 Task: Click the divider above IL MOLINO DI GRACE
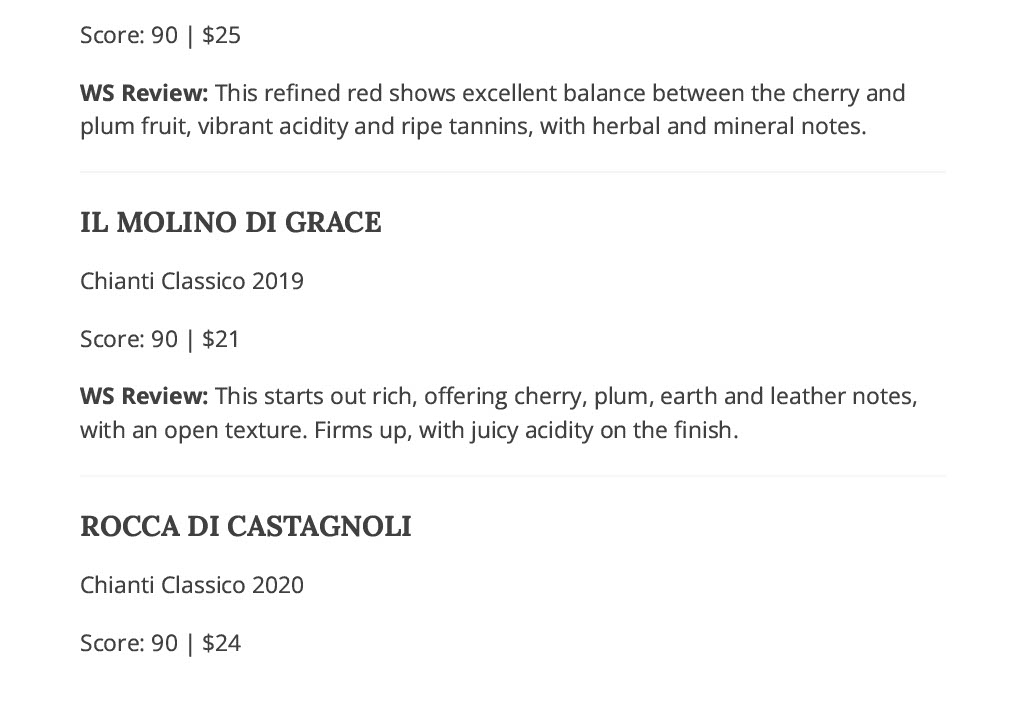tap(513, 172)
